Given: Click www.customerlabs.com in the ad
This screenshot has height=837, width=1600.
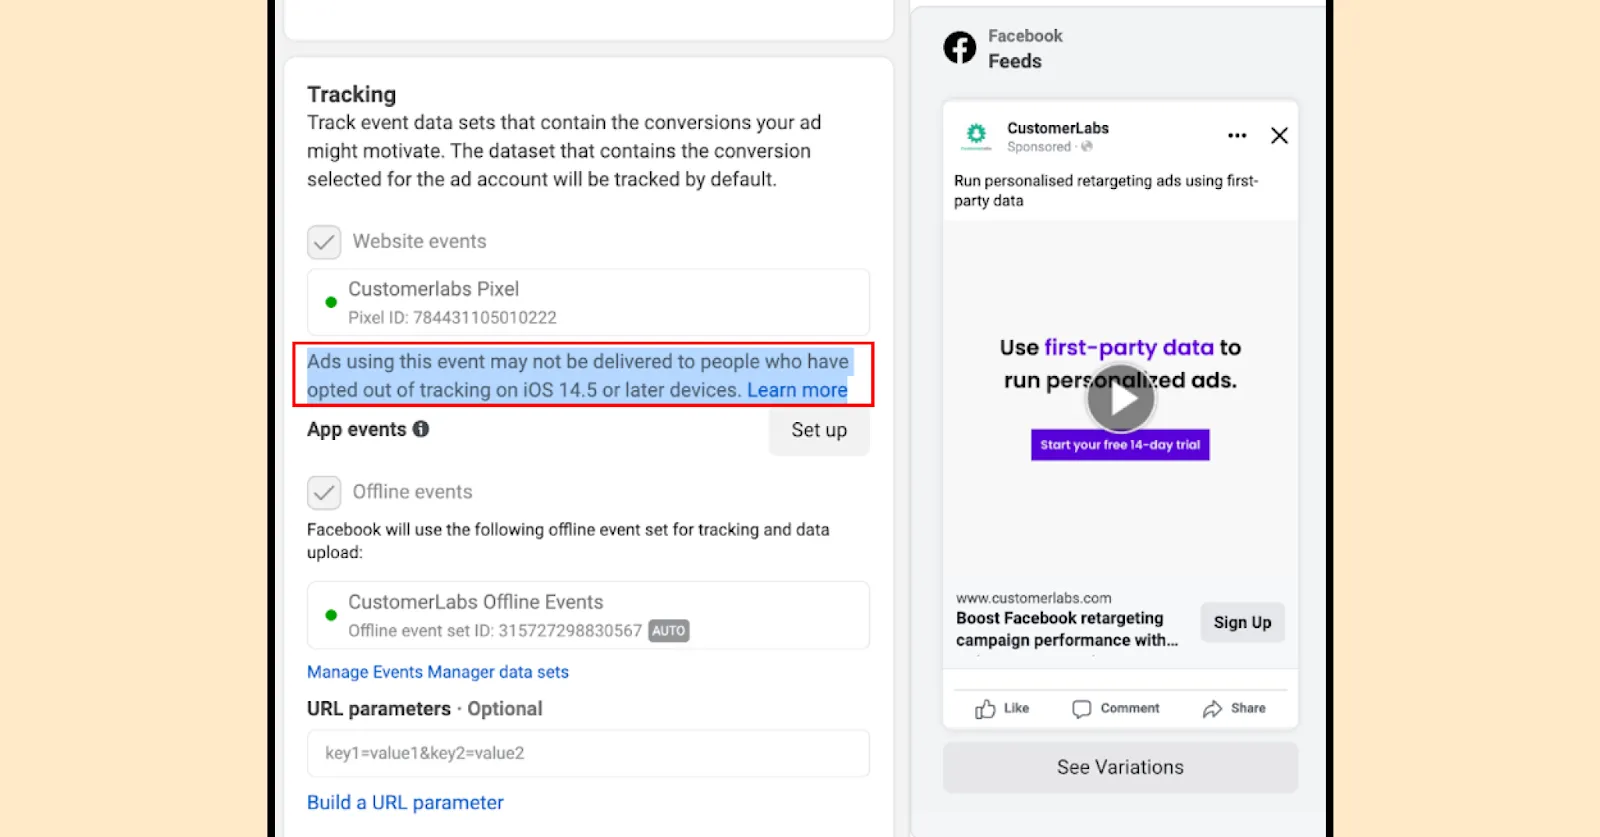Looking at the screenshot, I should tap(1033, 598).
